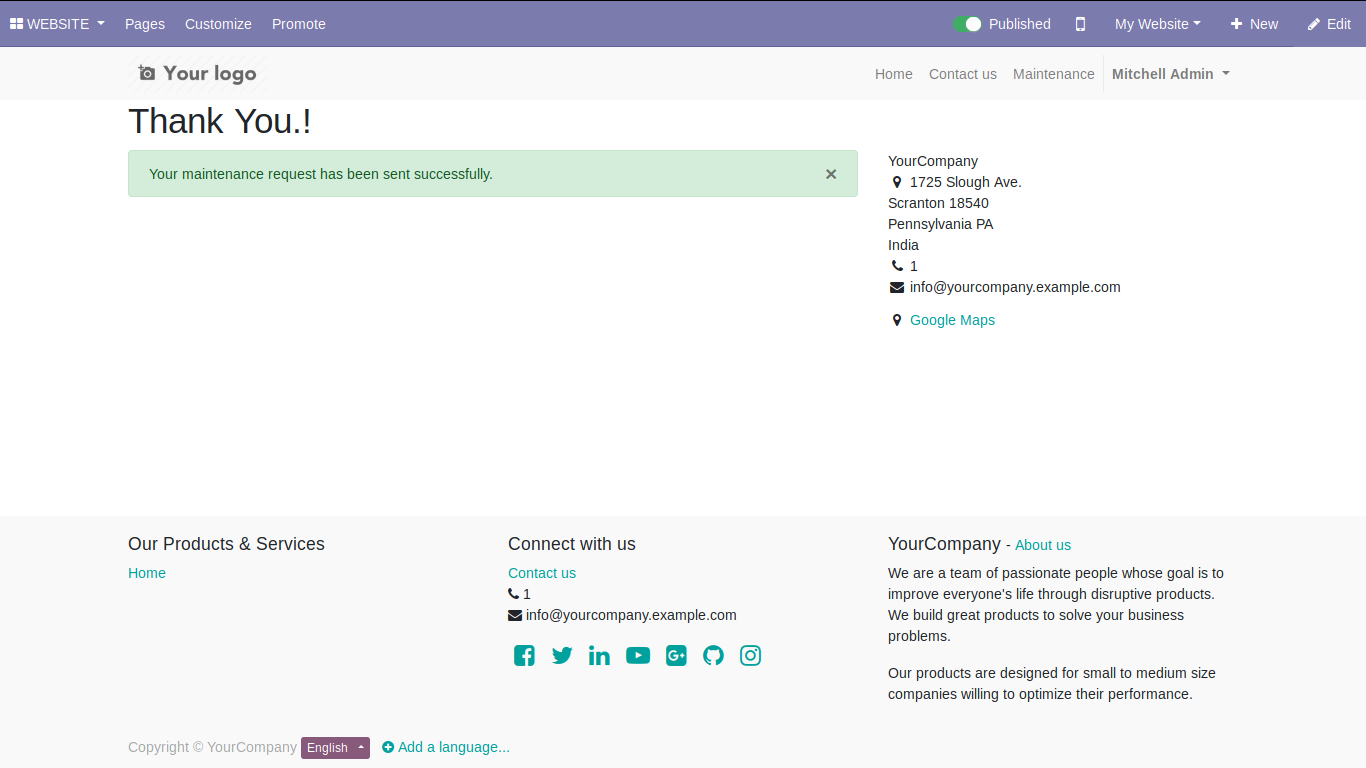
Task: Open the Google Plus social icon
Action: (676, 655)
